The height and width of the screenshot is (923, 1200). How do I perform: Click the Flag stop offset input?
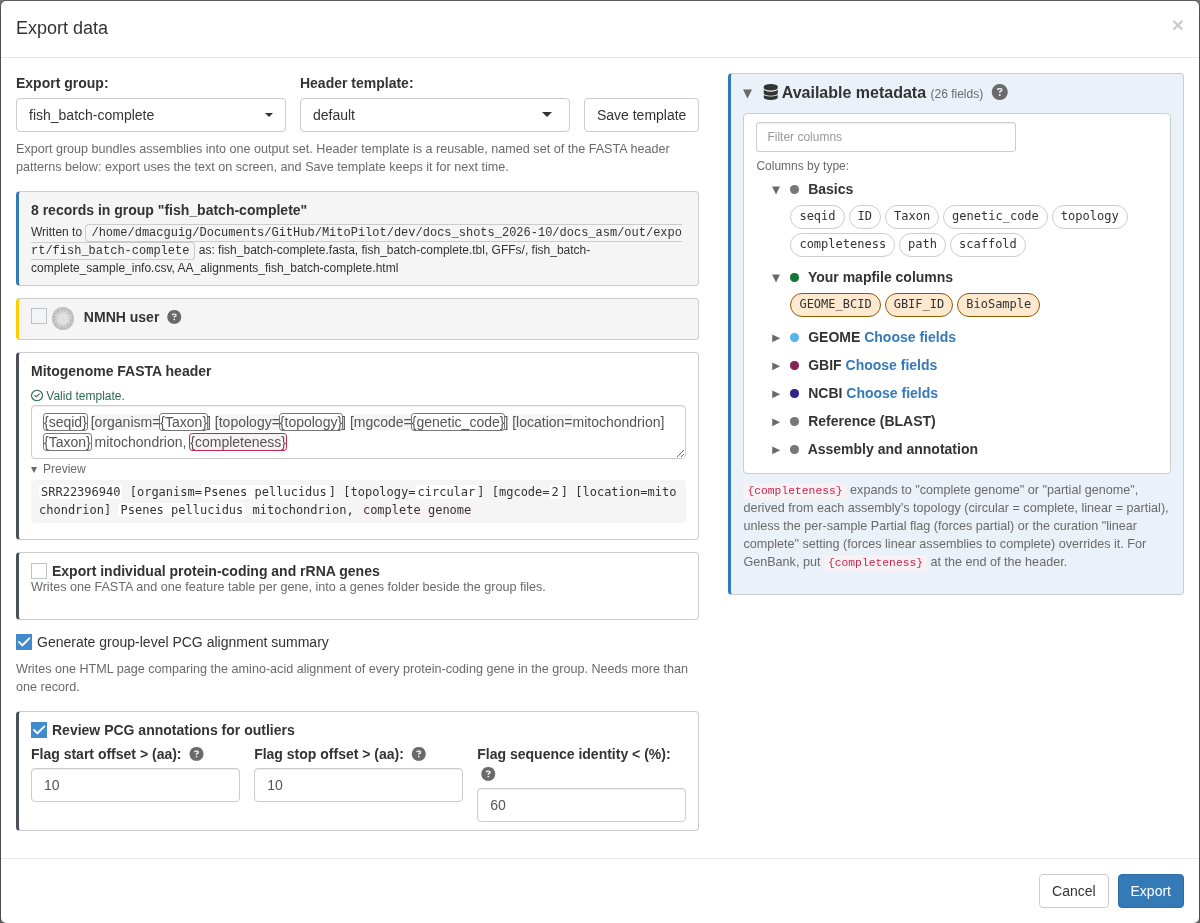(358, 785)
